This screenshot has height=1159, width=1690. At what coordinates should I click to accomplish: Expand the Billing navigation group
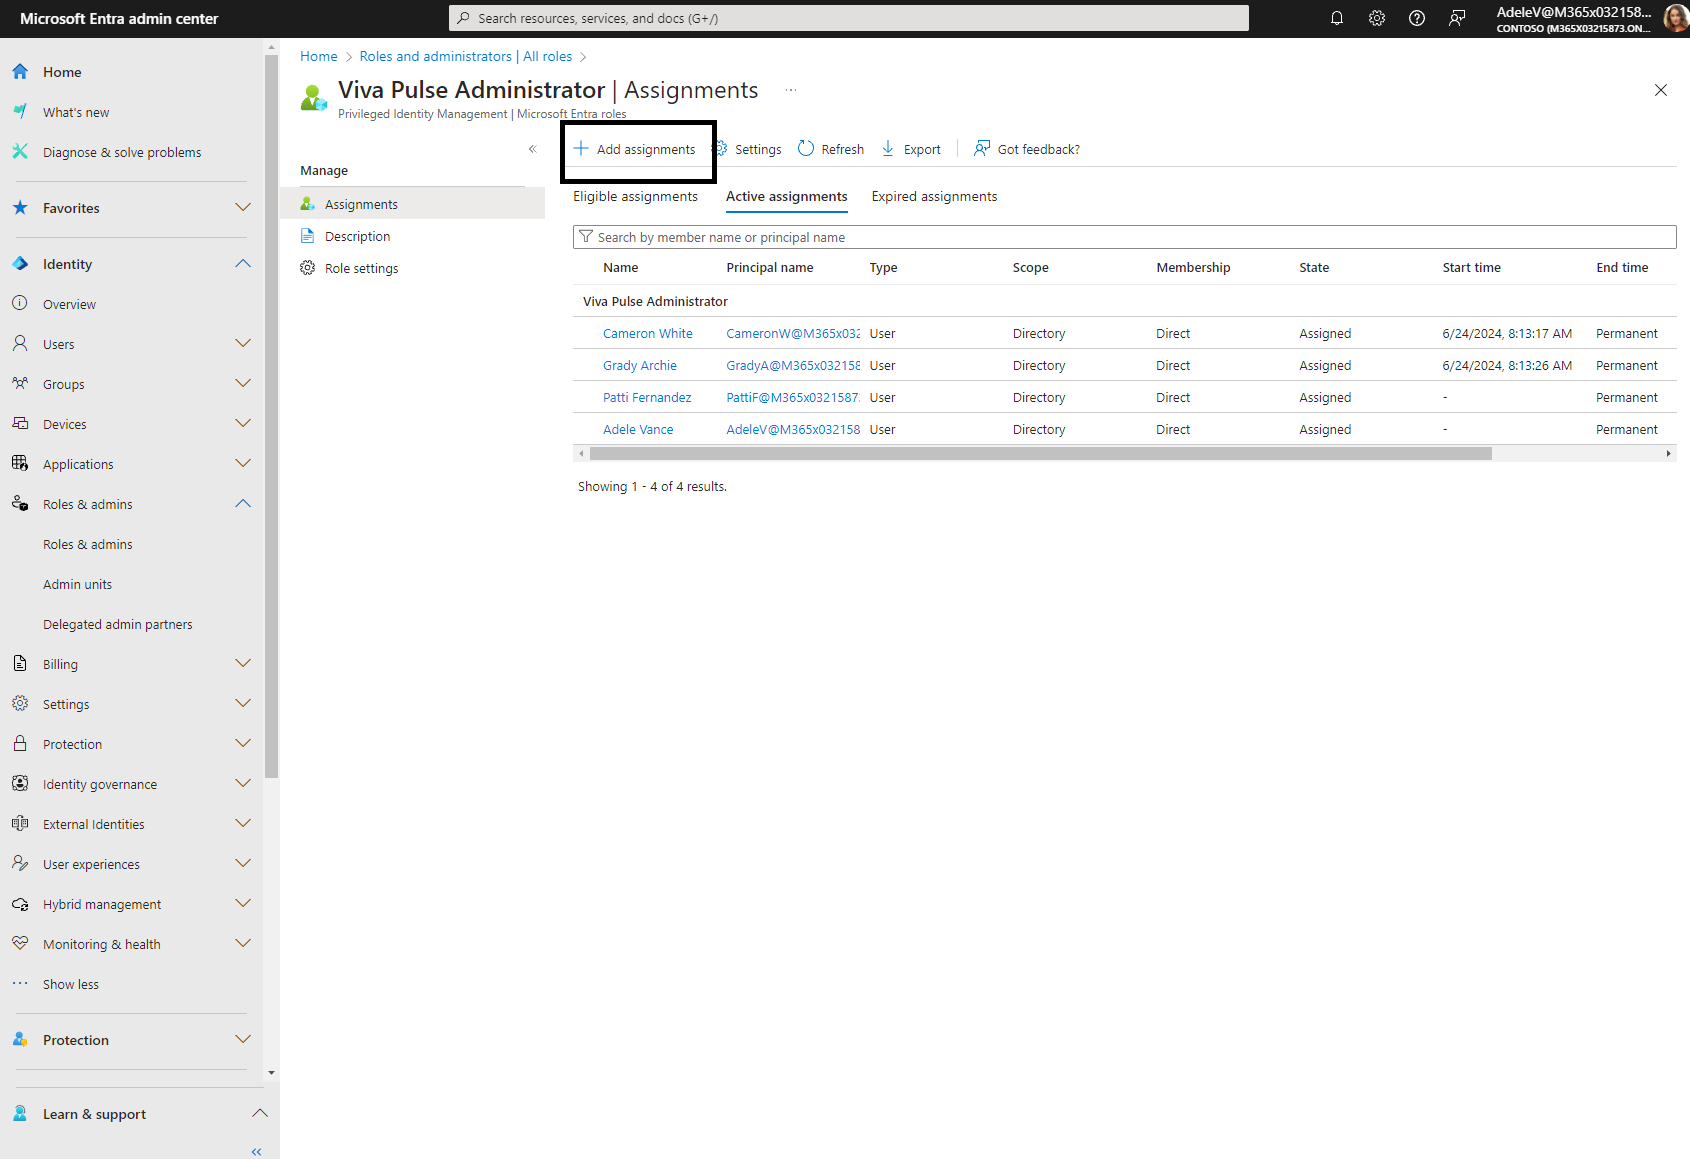point(242,664)
